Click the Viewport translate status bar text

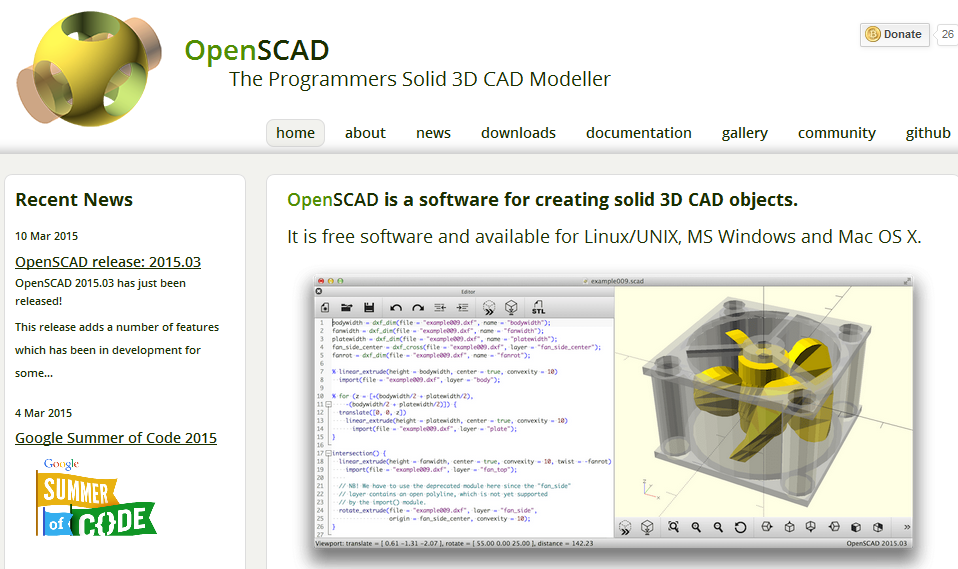pos(454,543)
